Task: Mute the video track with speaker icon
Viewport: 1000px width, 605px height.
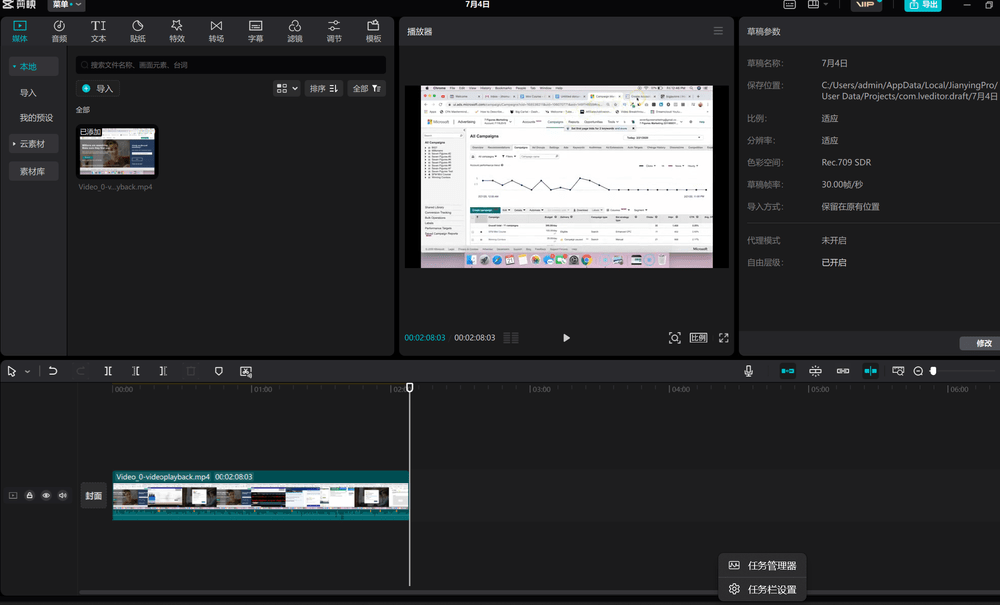Action: point(63,495)
